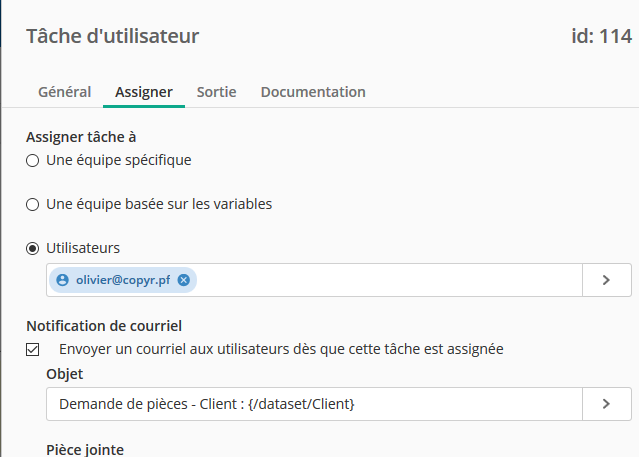Expand the Utilisateurs field chevron

[x=606, y=280]
